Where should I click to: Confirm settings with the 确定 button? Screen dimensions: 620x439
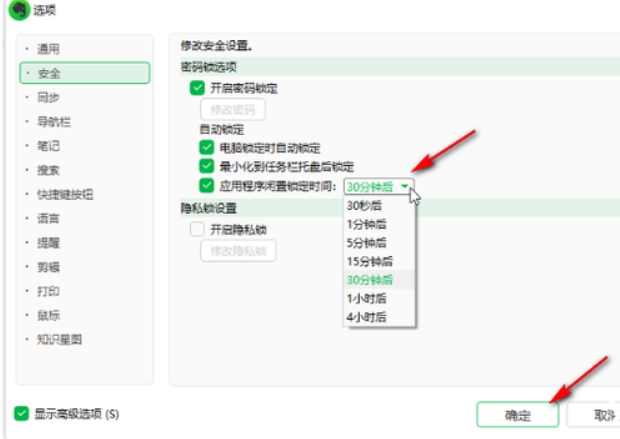518,414
